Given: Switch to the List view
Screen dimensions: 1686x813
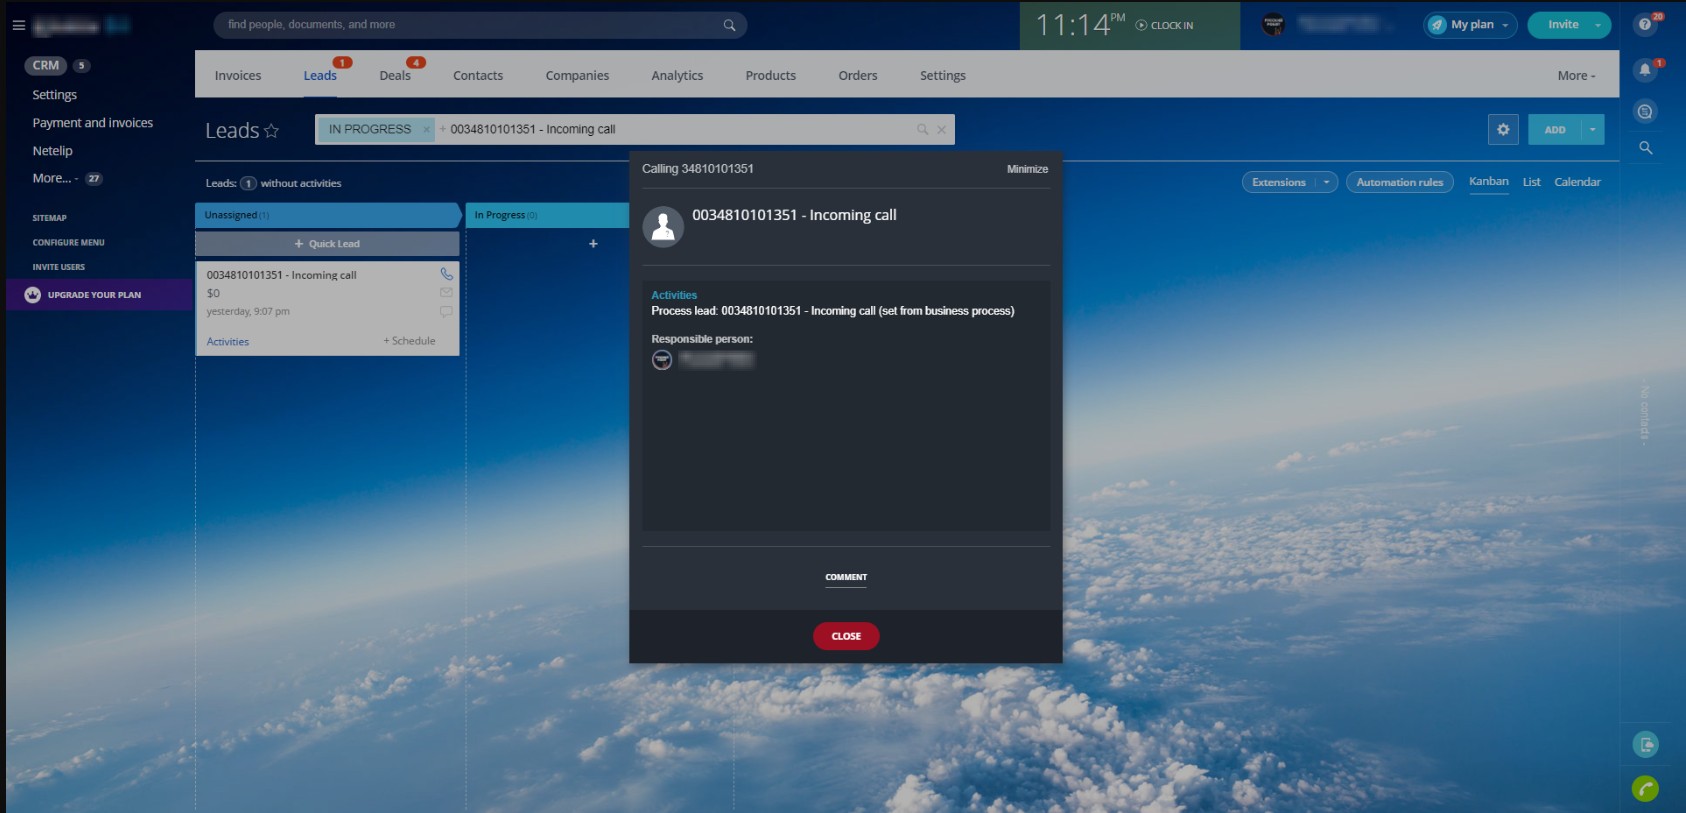Looking at the screenshot, I should (x=1531, y=182).
